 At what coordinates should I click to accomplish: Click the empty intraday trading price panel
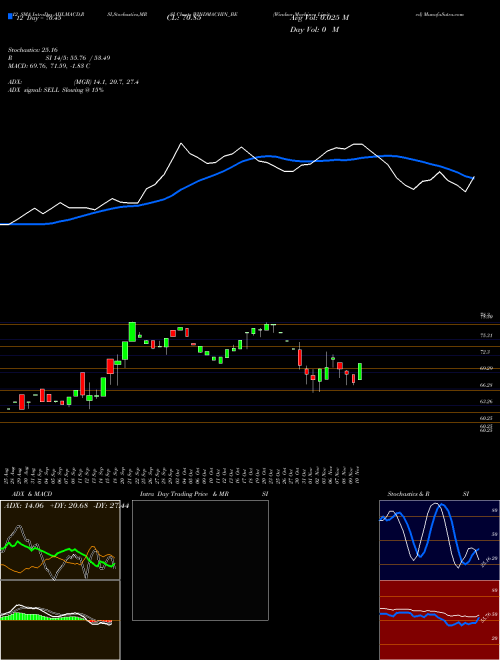pyautogui.click(x=200, y=560)
